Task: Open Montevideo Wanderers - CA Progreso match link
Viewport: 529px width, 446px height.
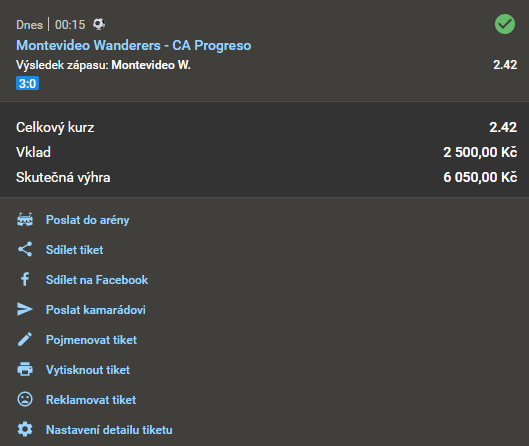Action: [134, 46]
